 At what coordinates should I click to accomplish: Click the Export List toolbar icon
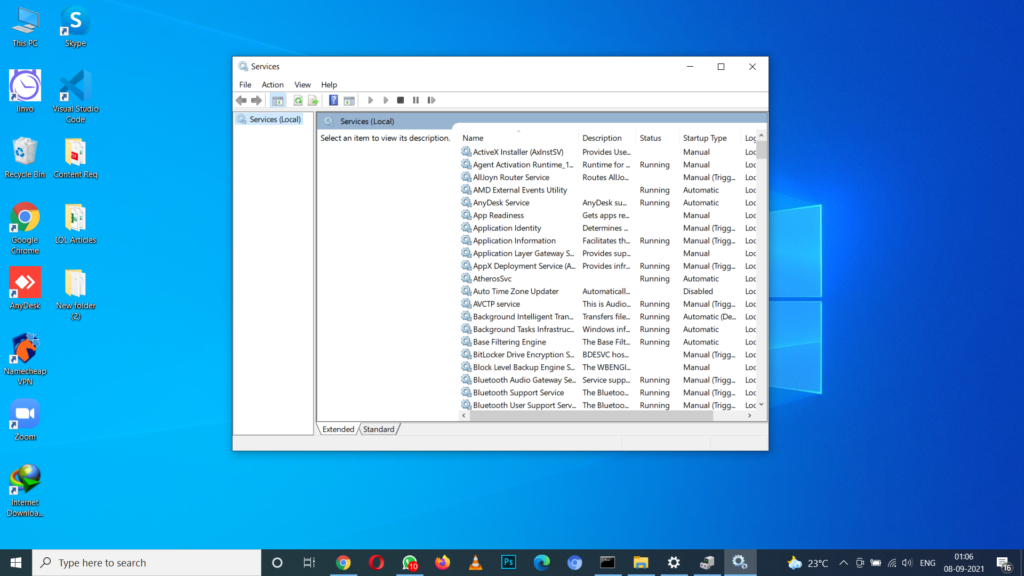[312, 100]
